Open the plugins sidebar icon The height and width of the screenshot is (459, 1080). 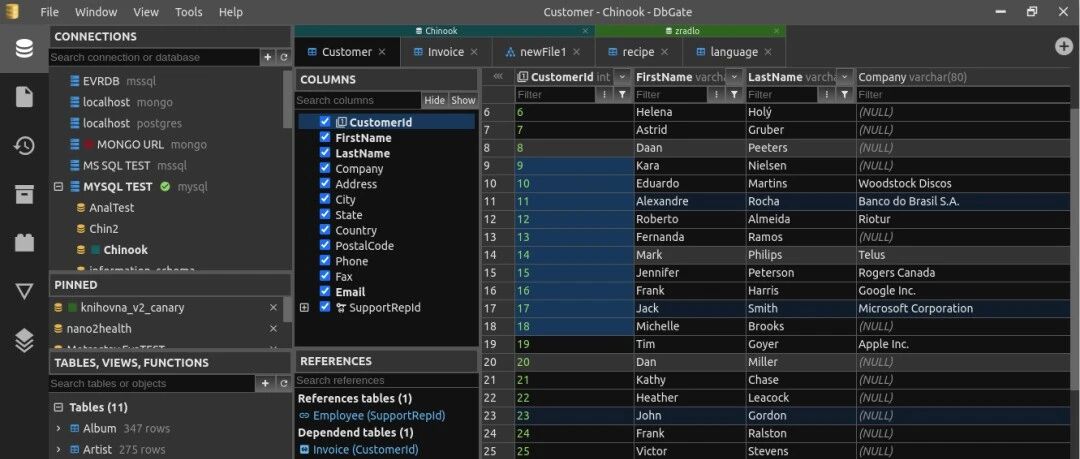[x=24, y=243]
